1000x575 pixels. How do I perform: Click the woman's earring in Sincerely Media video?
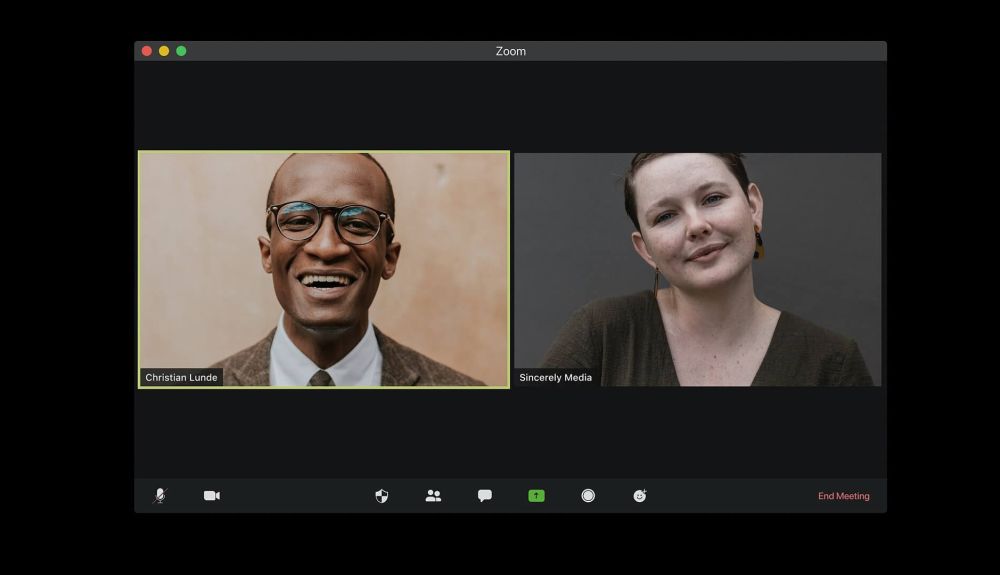[758, 243]
